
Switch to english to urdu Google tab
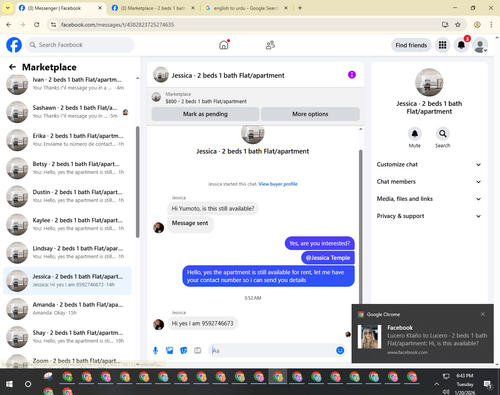tap(246, 8)
